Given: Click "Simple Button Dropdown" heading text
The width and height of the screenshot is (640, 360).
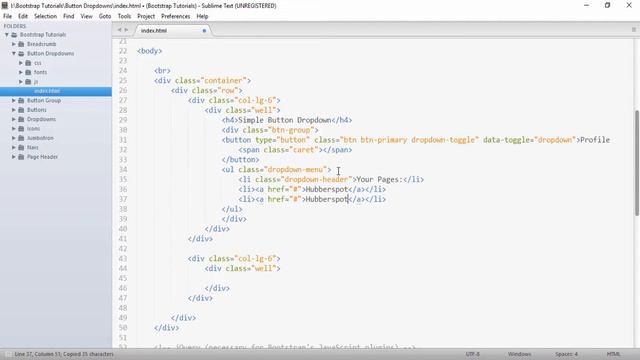Looking at the screenshot, I should pyautogui.click(x=284, y=120).
